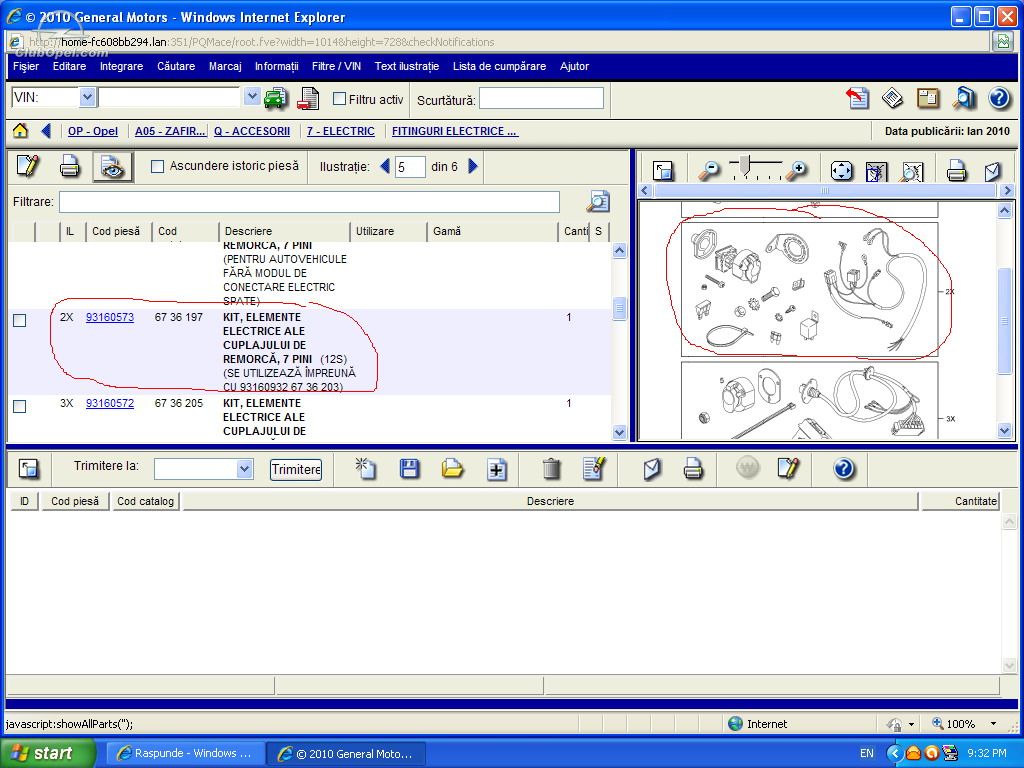Click the red car document icon
This screenshot has height=768, width=1024.
click(x=308, y=98)
